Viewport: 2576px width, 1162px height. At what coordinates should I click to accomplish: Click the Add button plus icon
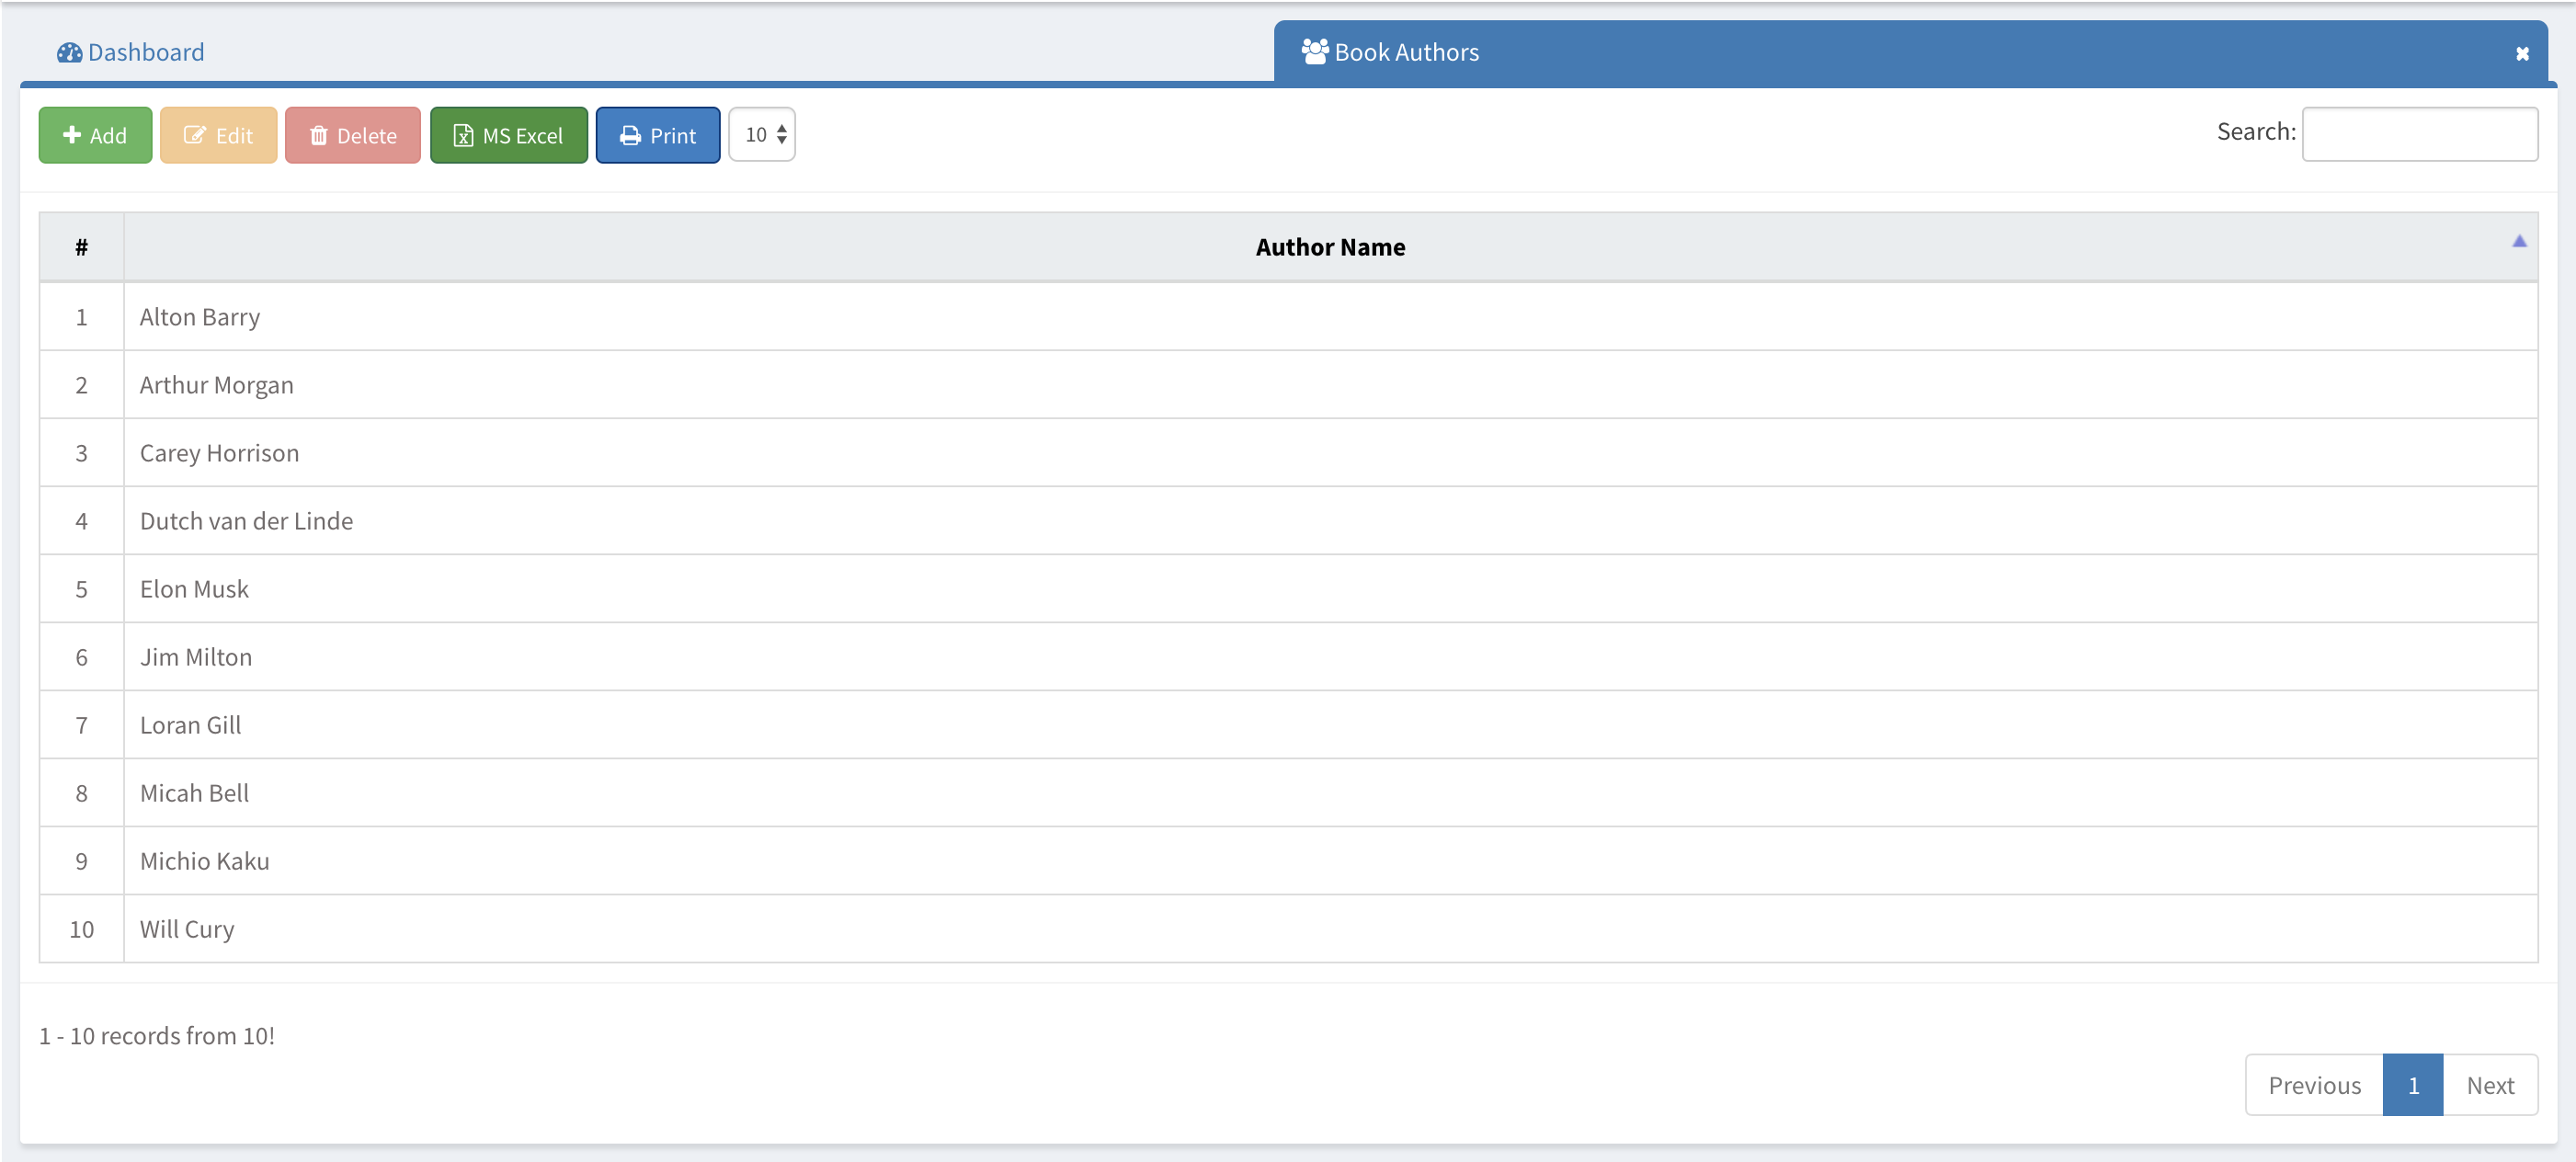72,135
